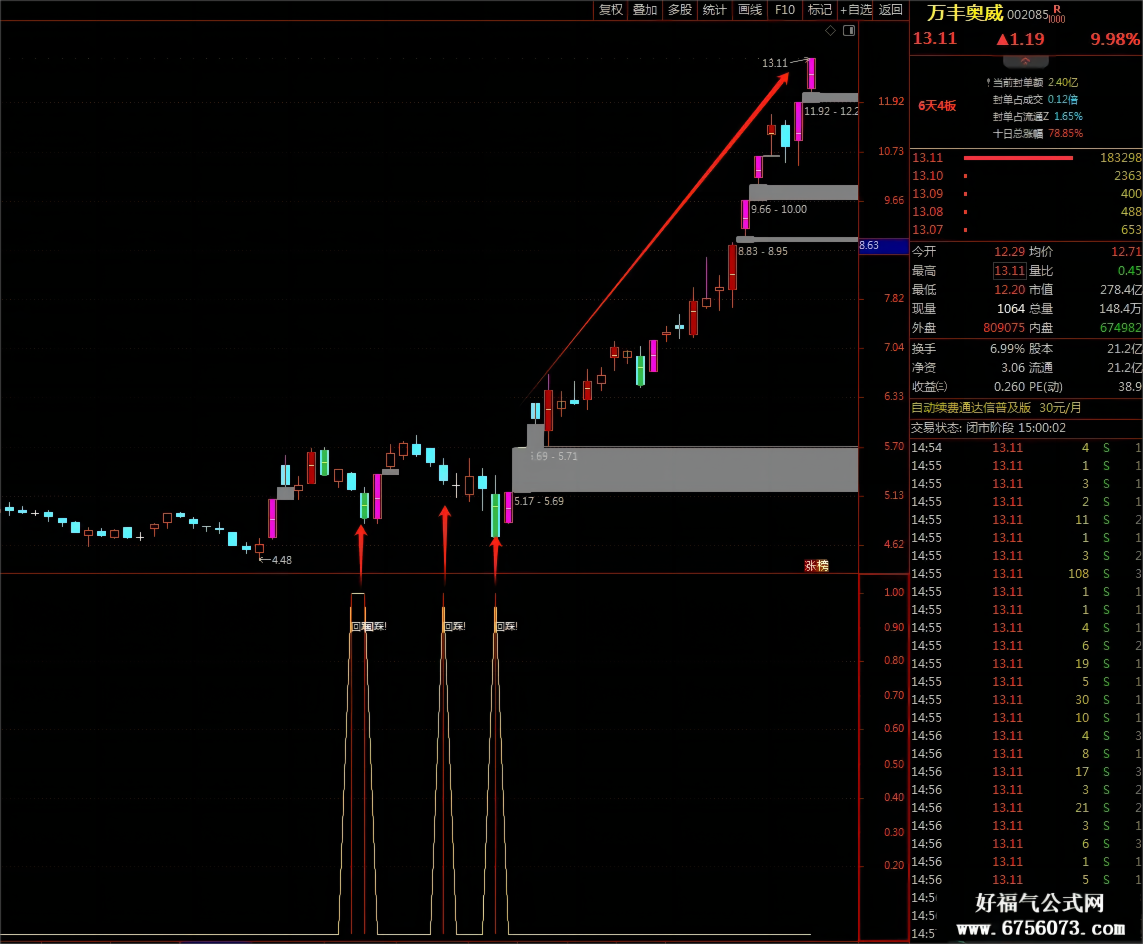Click the 均价 value 12.71
Image resolution: width=1143 pixels, height=944 pixels.
[x=1126, y=251]
